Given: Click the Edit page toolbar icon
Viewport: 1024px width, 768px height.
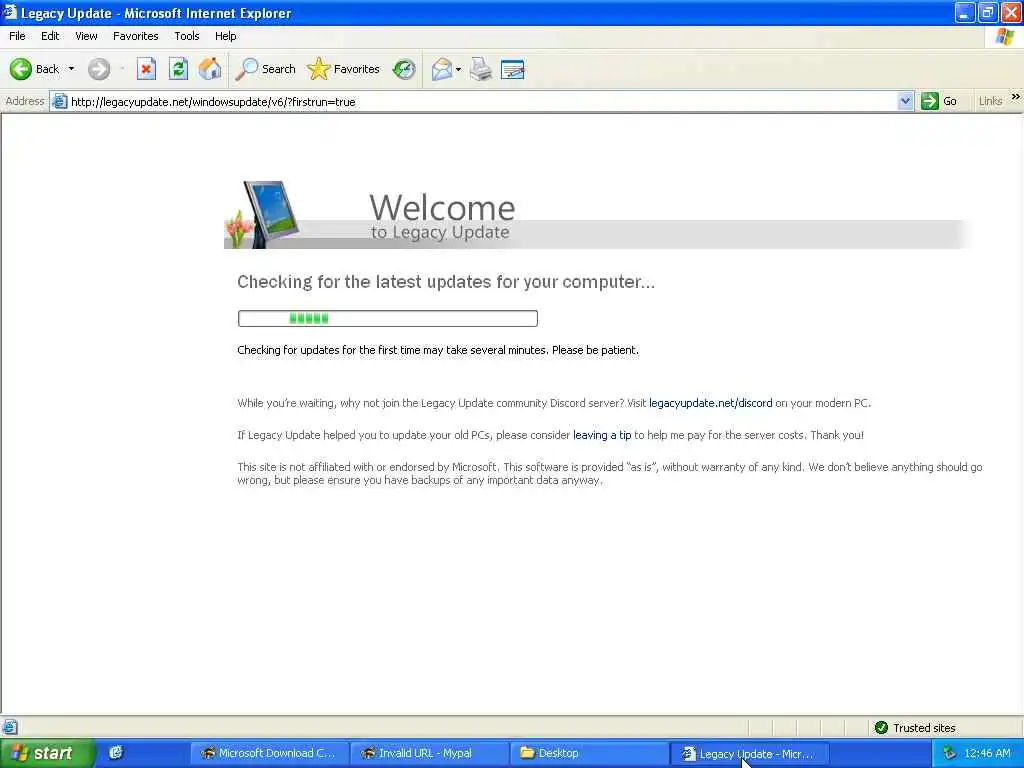Looking at the screenshot, I should [513, 69].
